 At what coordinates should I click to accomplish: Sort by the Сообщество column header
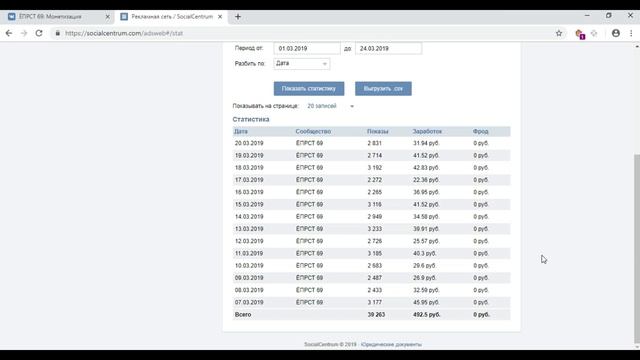(313, 131)
